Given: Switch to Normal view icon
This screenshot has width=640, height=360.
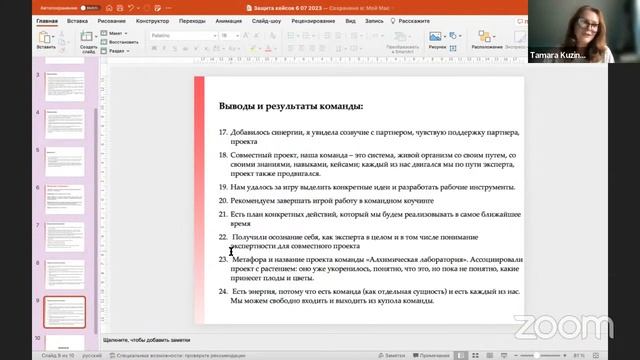Looking at the screenshot, I should [x=460, y=356].
